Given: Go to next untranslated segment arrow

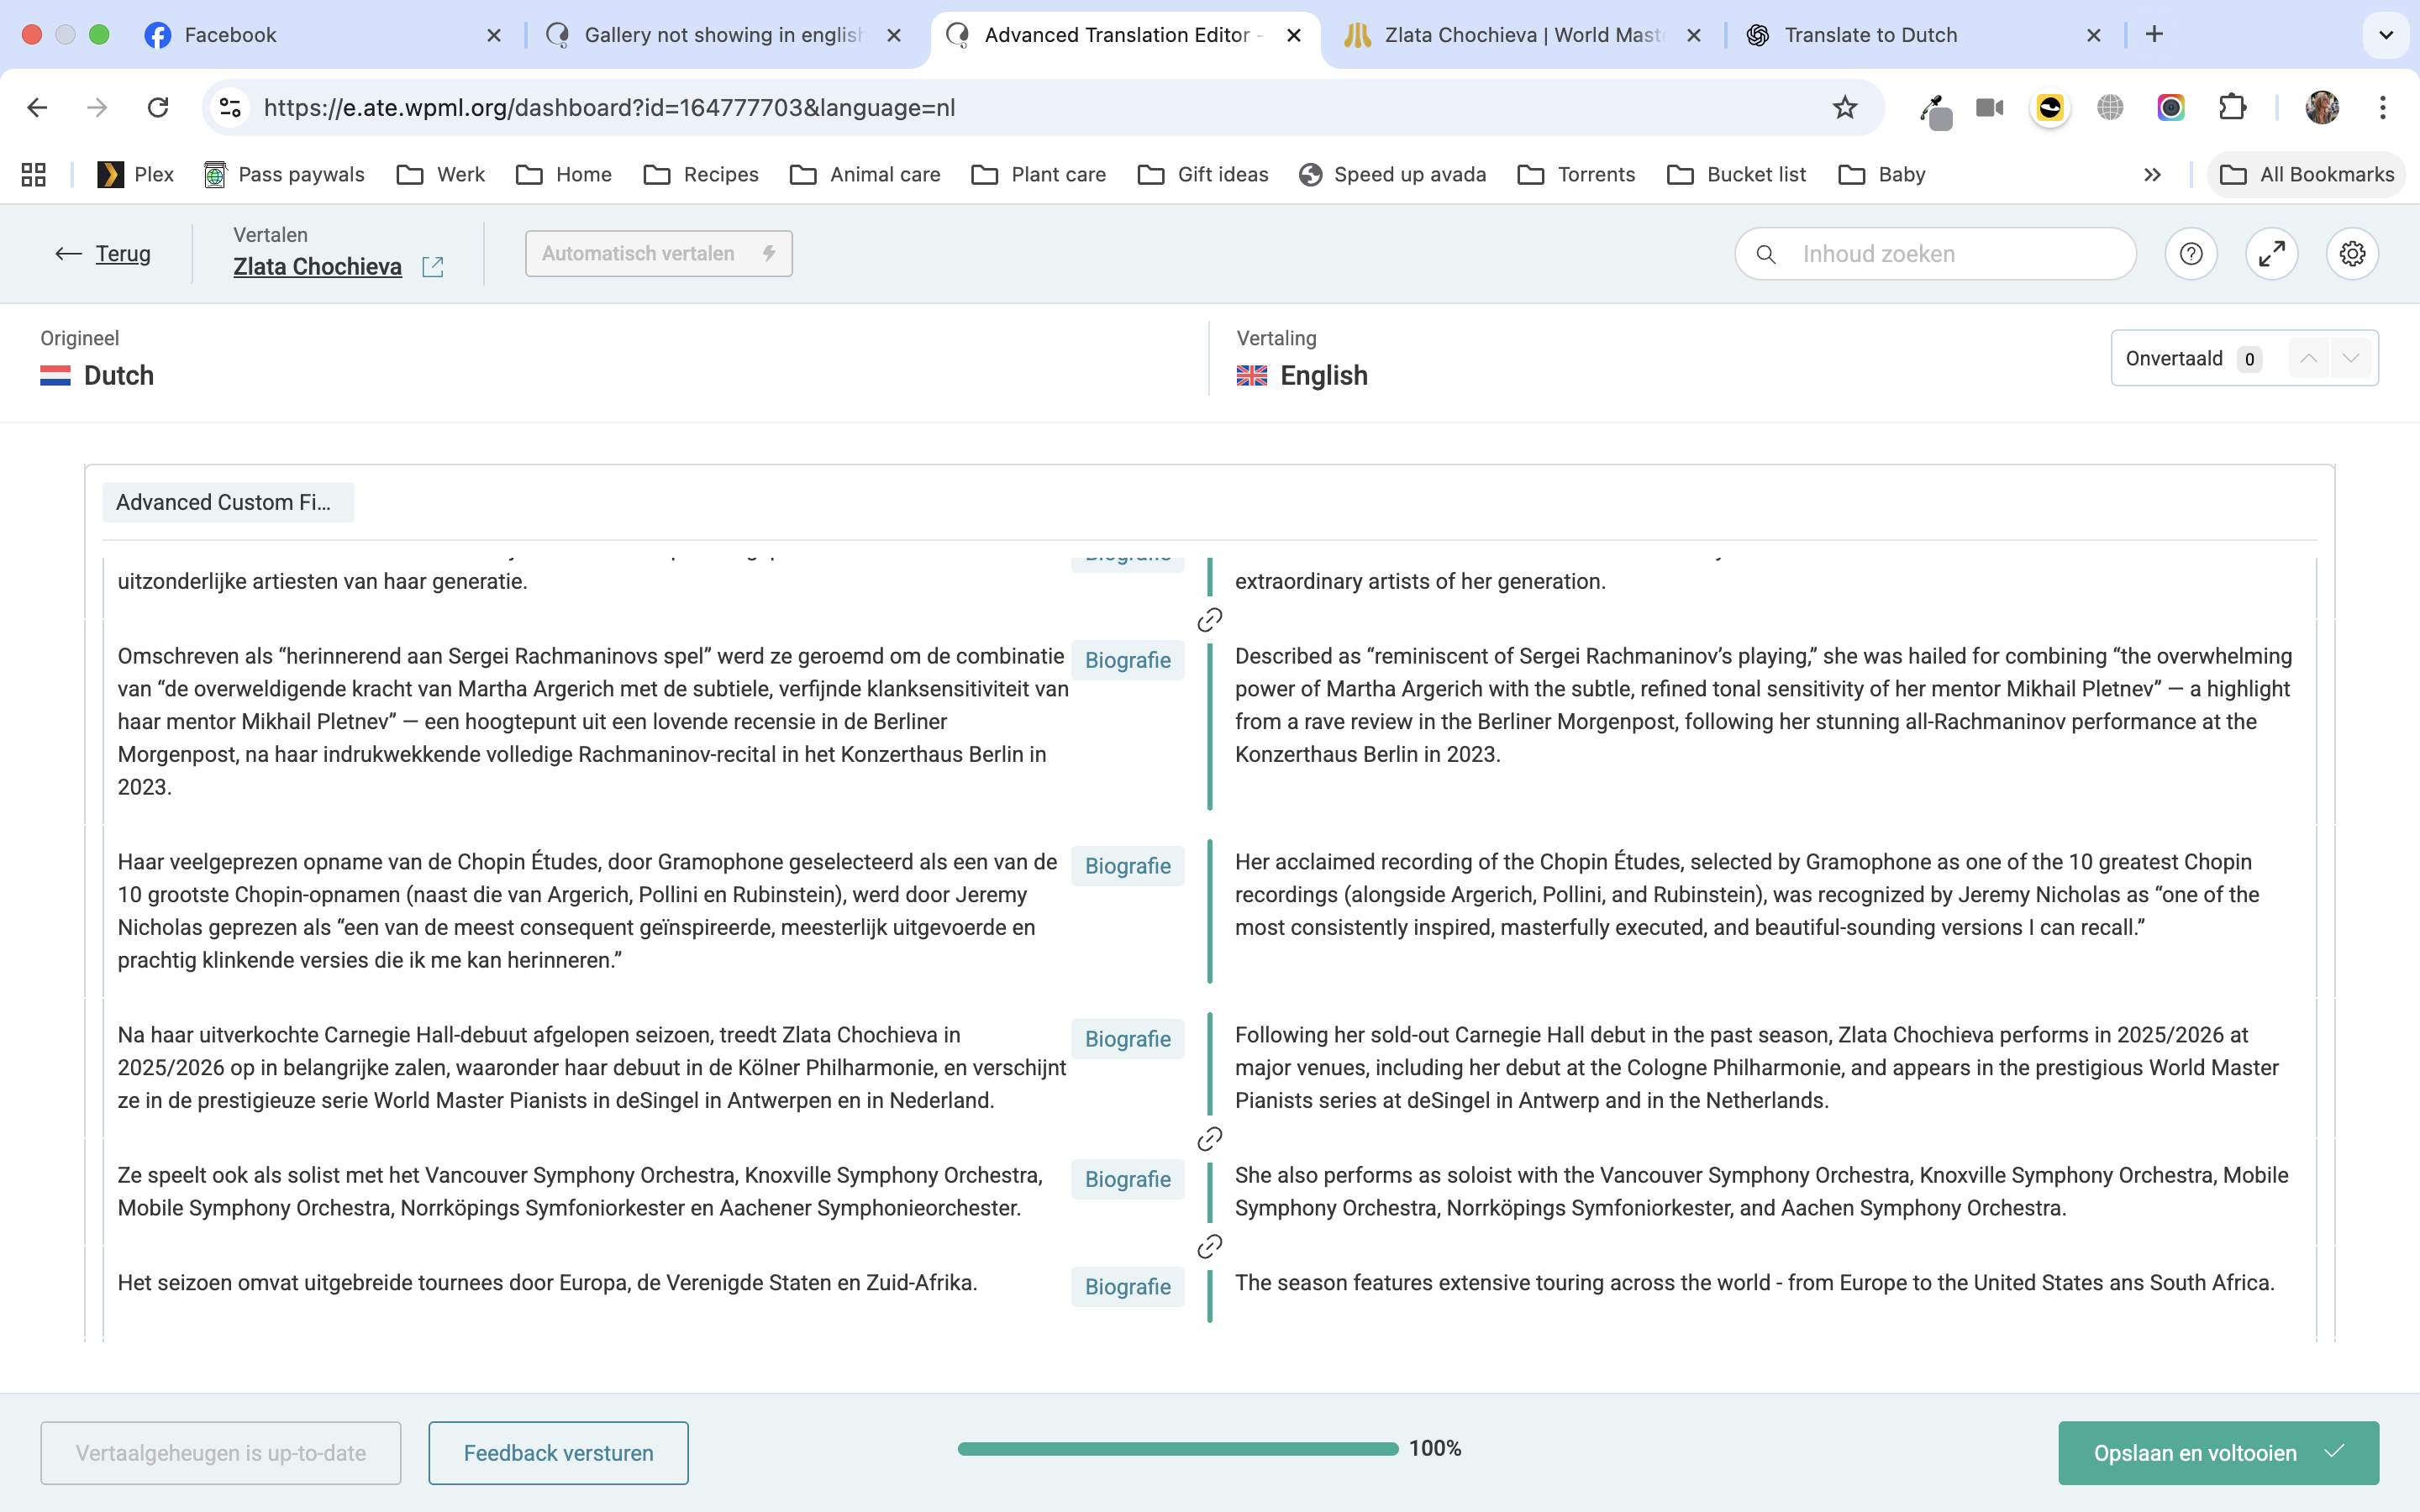Looking at the screenshot, I should click(x=2351, y=359).
